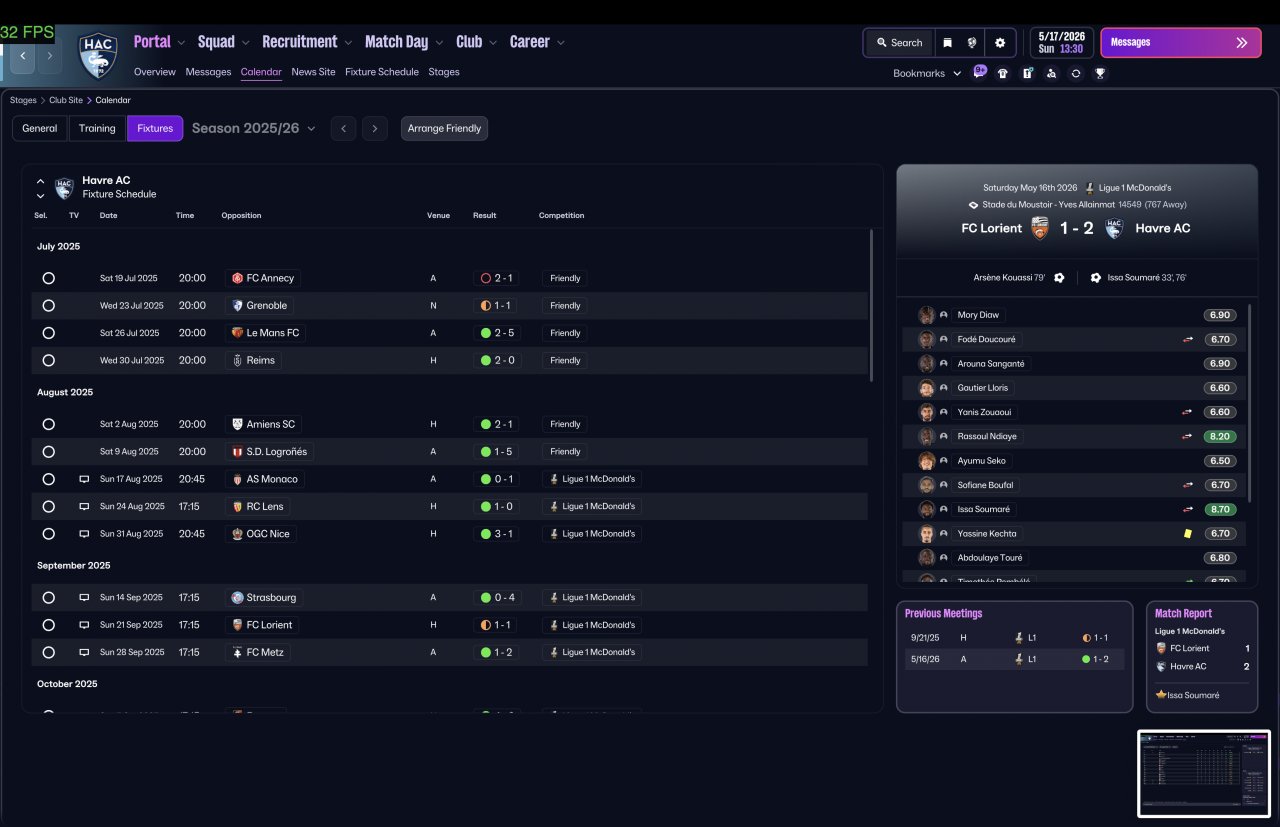1280x827 pixels.
Task: Switch to the General tab
Action: (40, 128)
